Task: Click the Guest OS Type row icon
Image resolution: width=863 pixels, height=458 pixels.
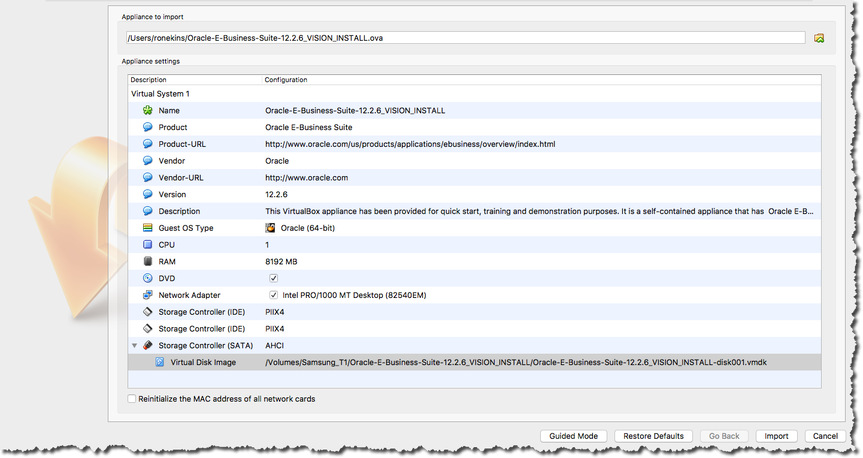Action: 148,228
